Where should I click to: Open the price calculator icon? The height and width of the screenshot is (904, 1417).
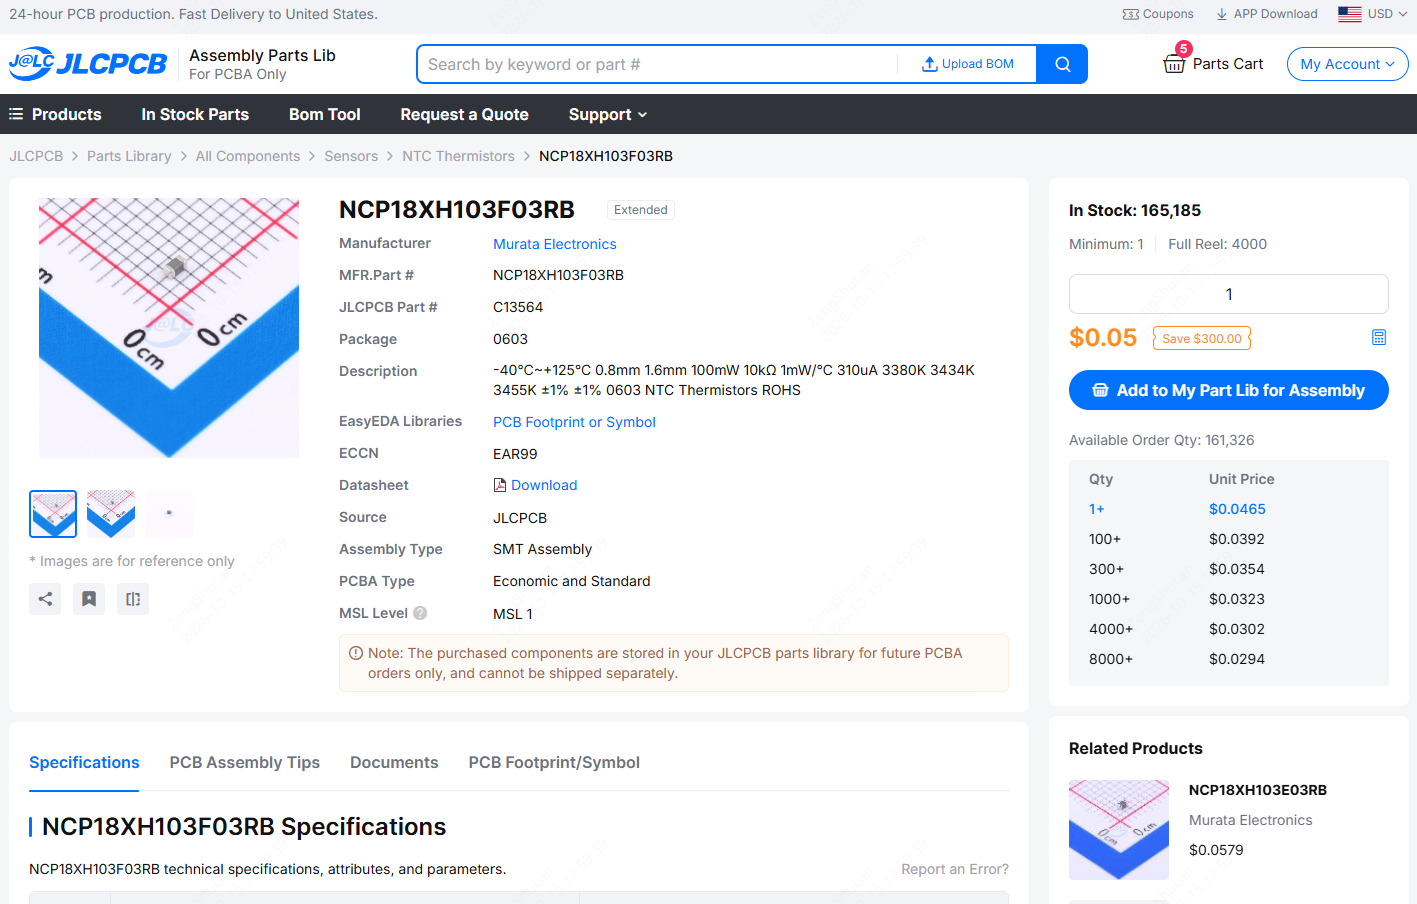(x=1379, y=337)
